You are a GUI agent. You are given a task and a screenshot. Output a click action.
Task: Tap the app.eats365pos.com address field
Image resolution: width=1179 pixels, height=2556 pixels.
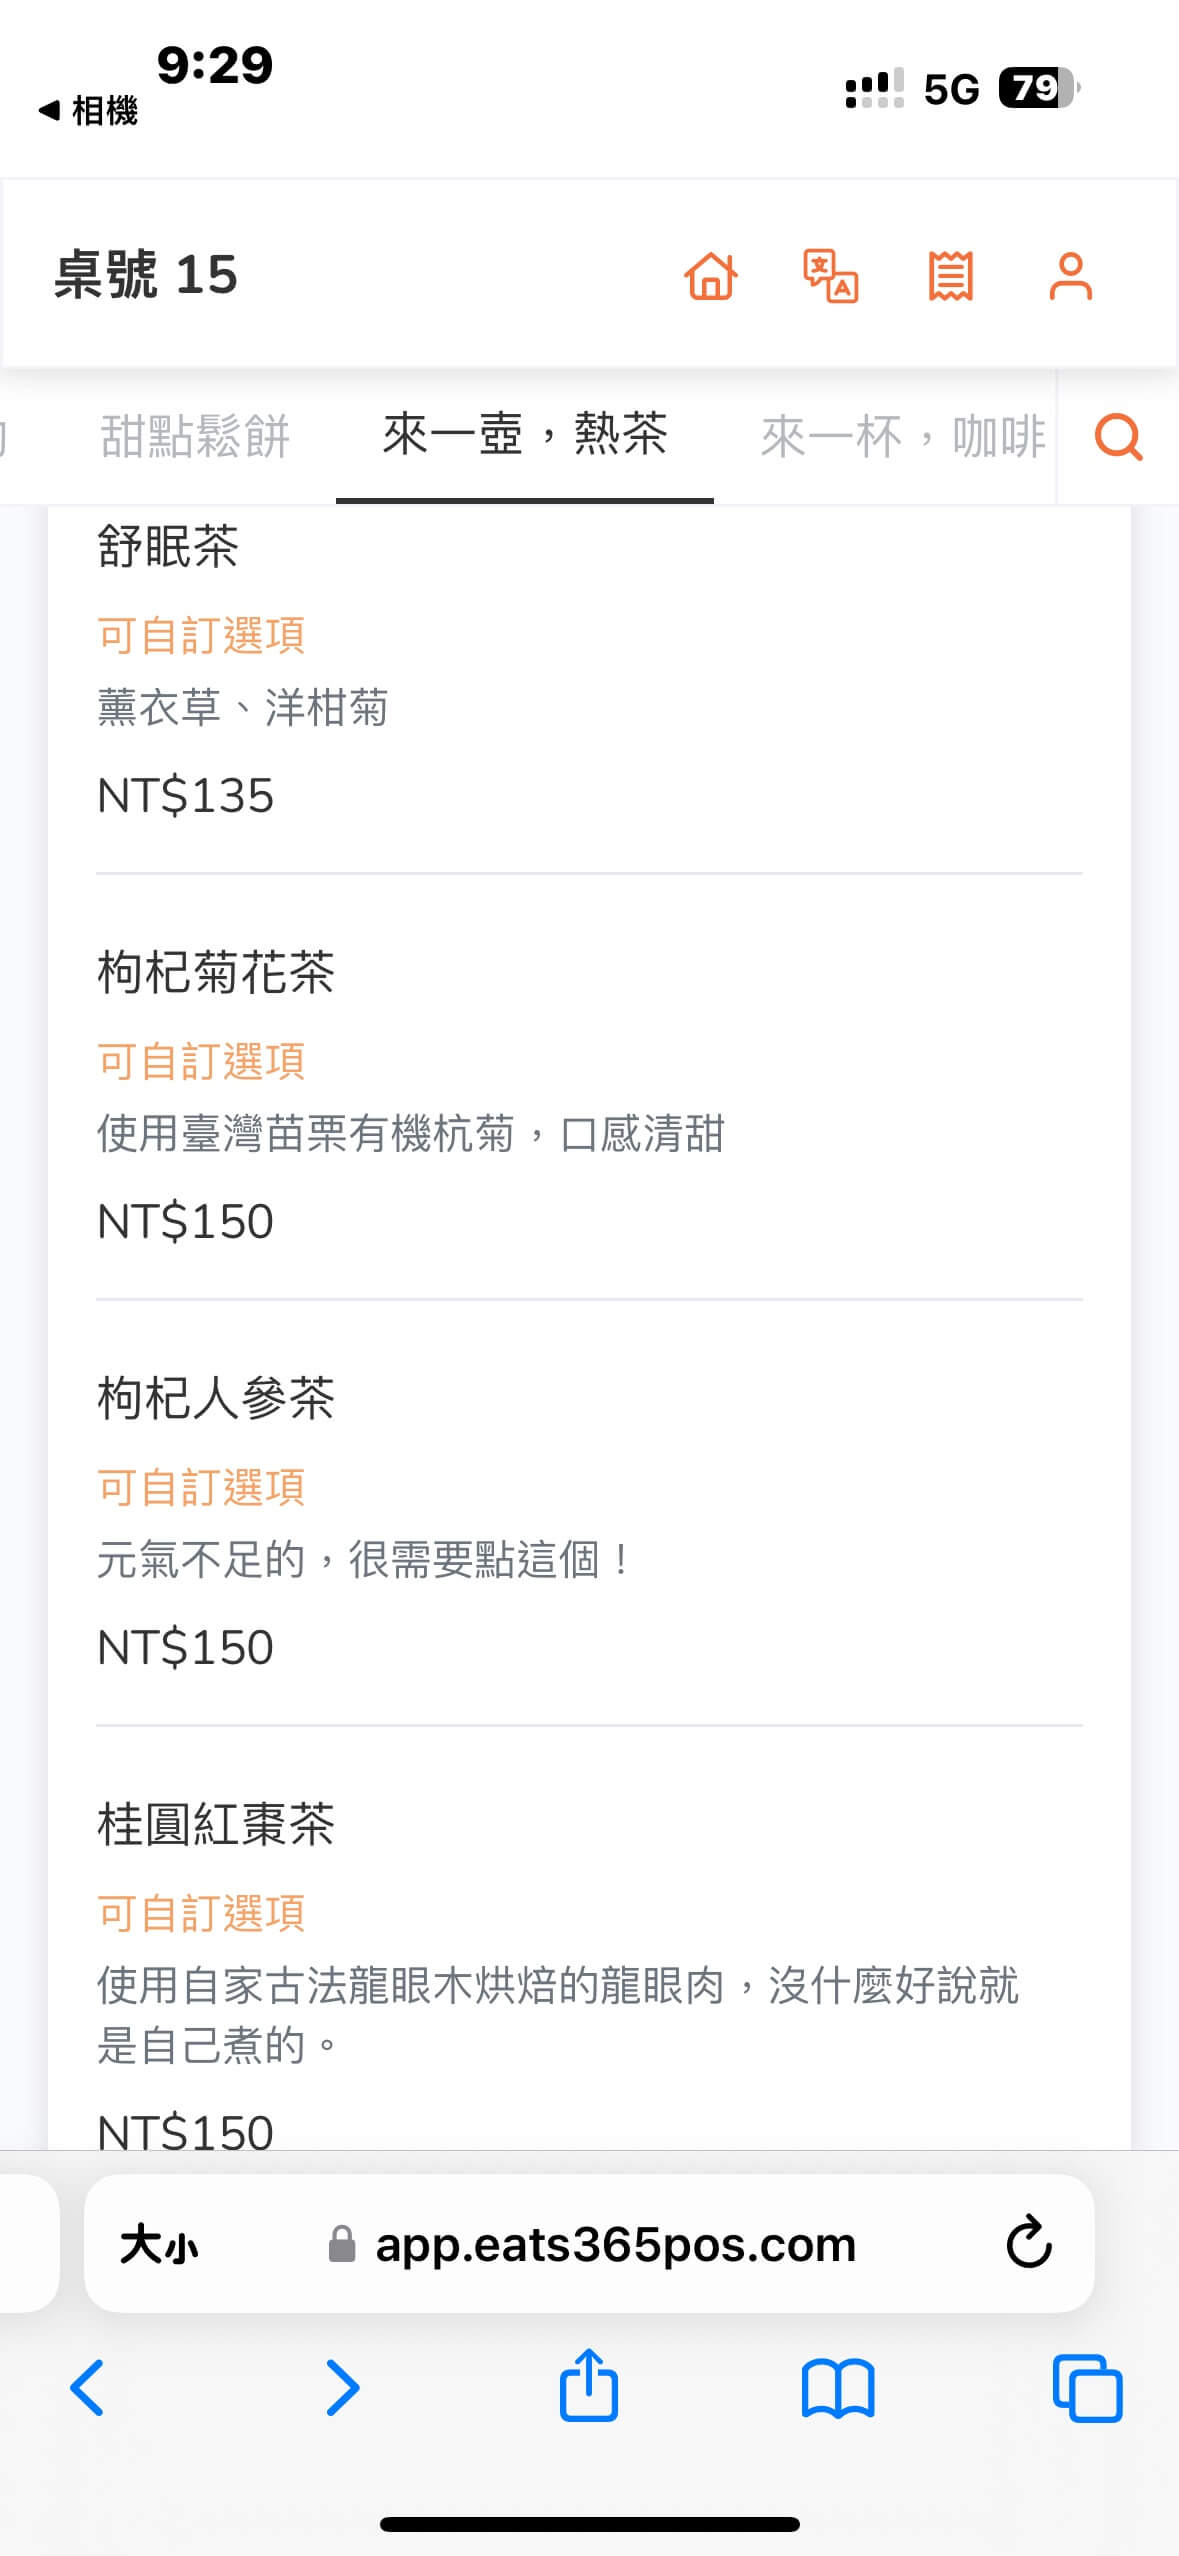(614, 2245)
